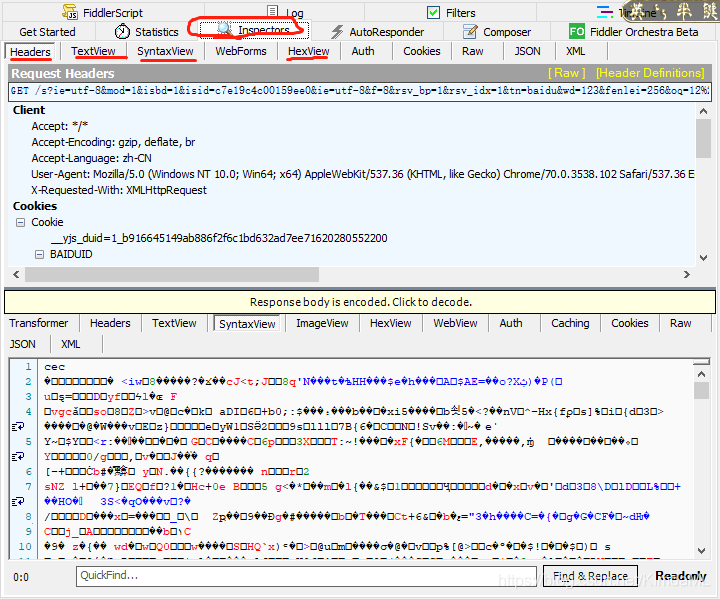Click the headers horizontal scrollbar thumb

pos(172,275)
